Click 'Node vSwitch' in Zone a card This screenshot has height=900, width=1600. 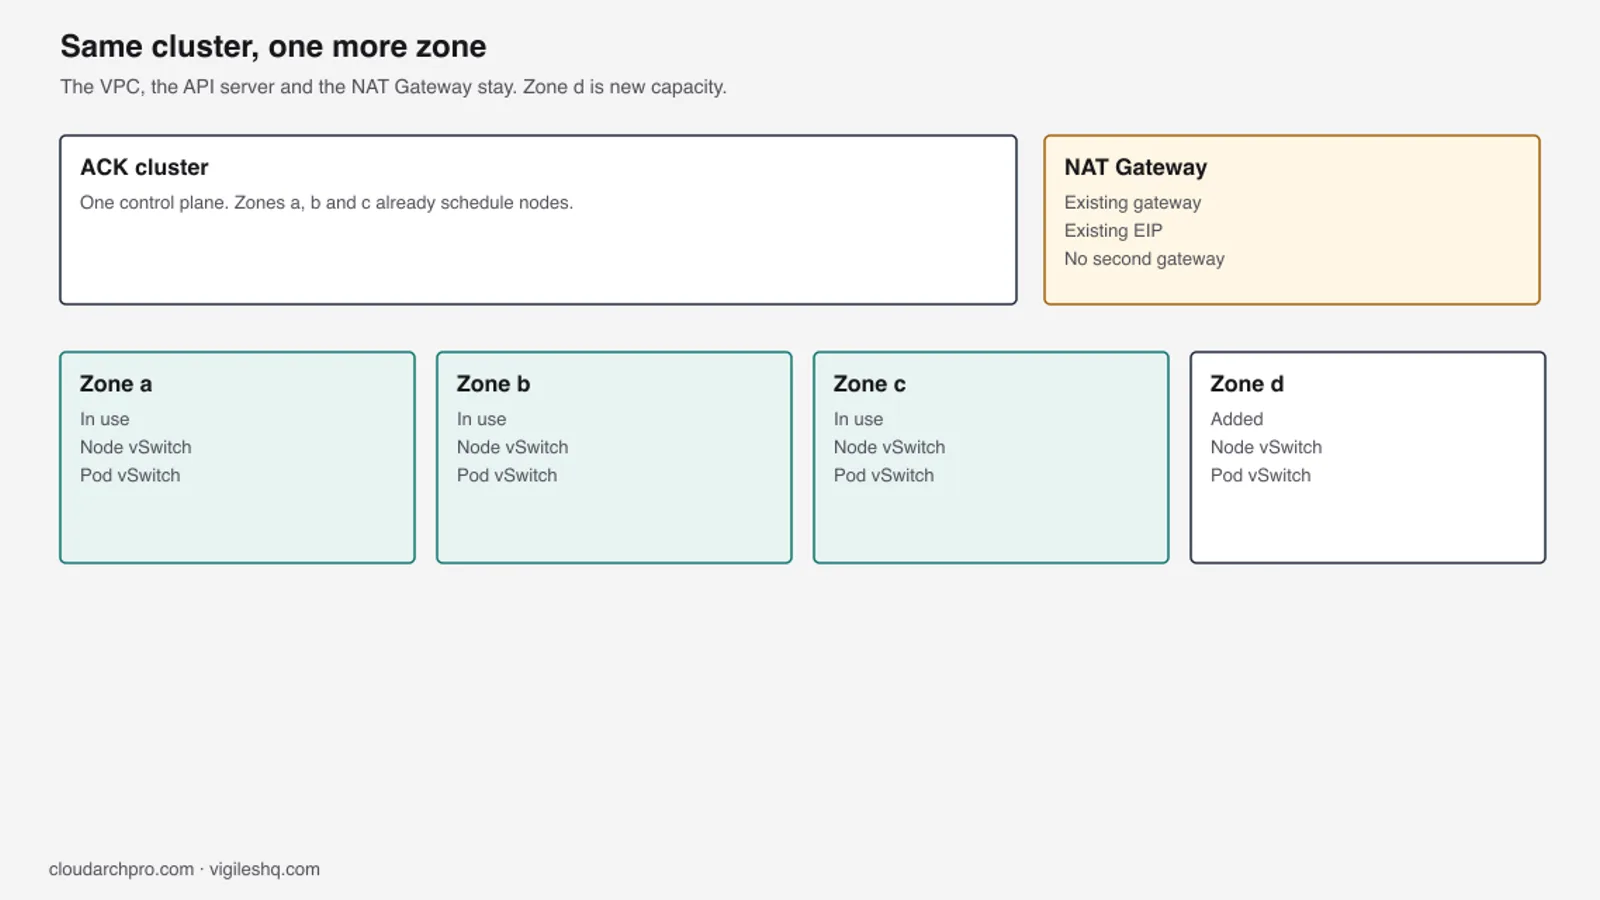pyautogui.click(x=135, y=447)
